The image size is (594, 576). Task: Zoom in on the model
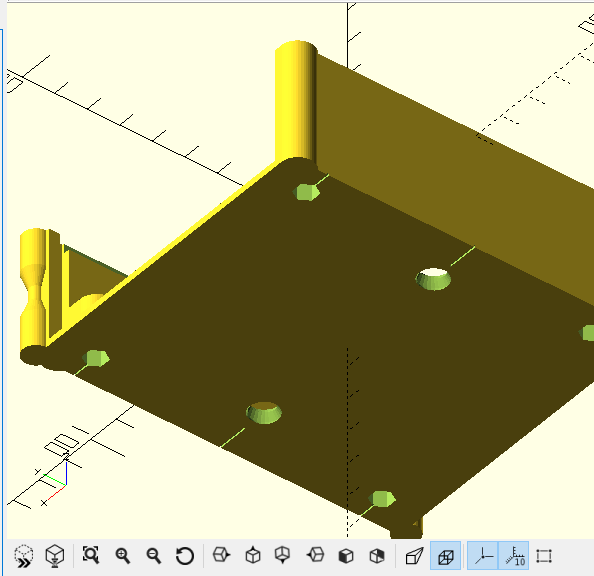[x=122, y=556]
